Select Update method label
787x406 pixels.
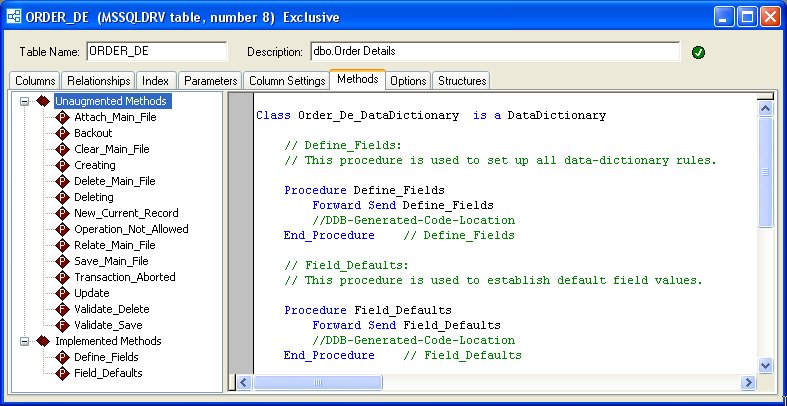[92, 294]
